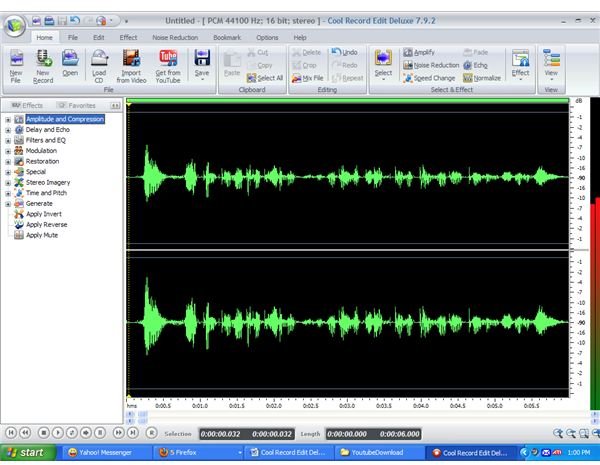Image resolution: width=600 pixels, height=465 pixels.
Task: Click the Undo button in the Editing group
Action: pos(344,52)
